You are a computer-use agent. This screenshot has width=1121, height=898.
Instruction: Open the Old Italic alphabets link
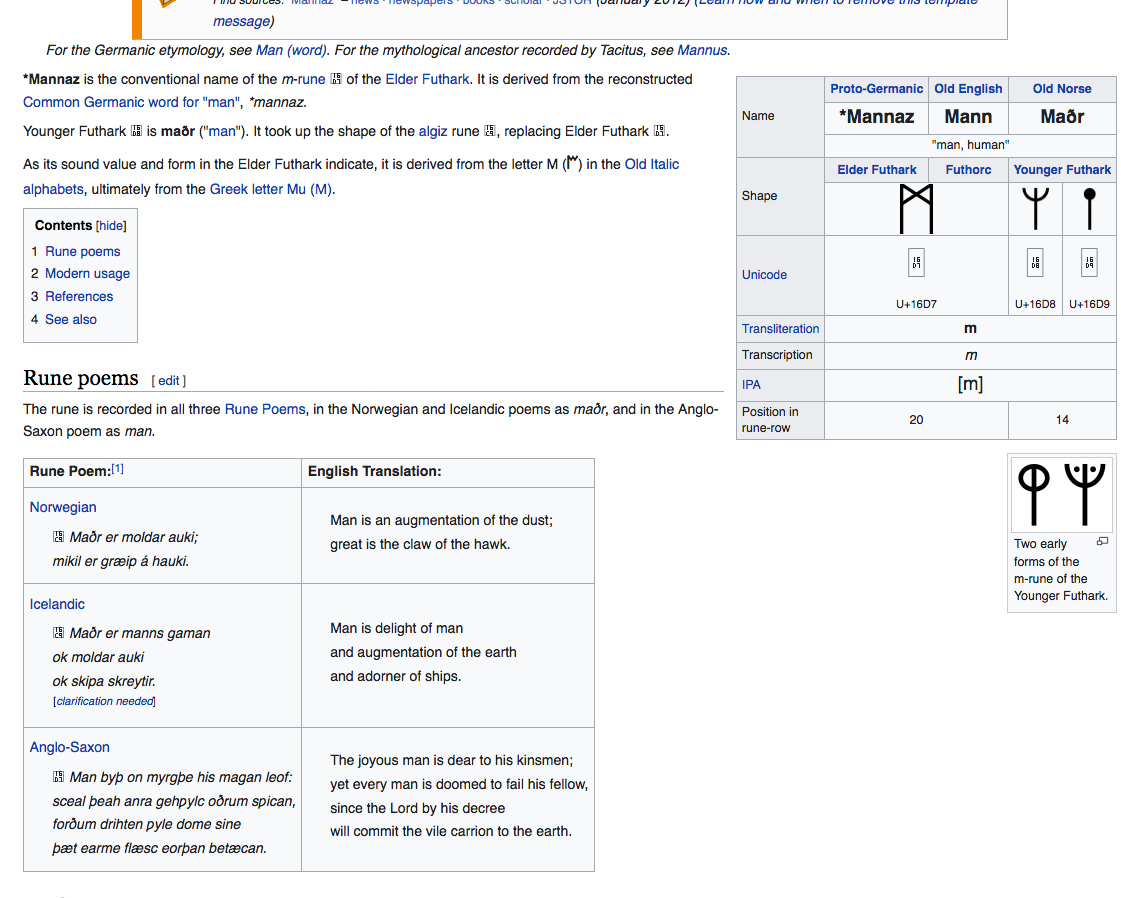point(651,164)
